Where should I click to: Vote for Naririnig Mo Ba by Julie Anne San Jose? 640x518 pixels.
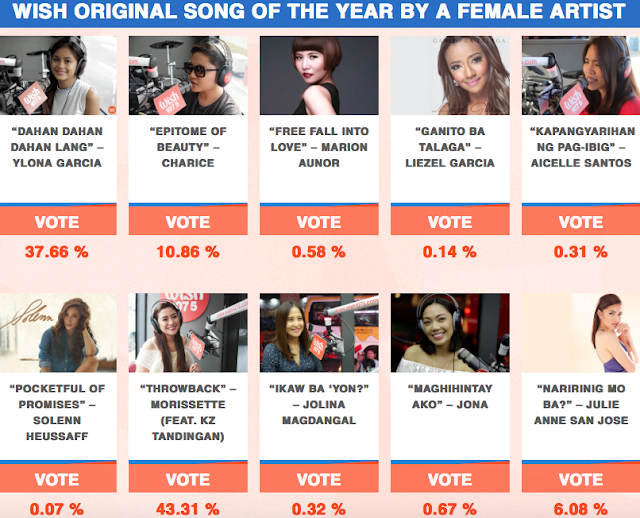point(581,478)
